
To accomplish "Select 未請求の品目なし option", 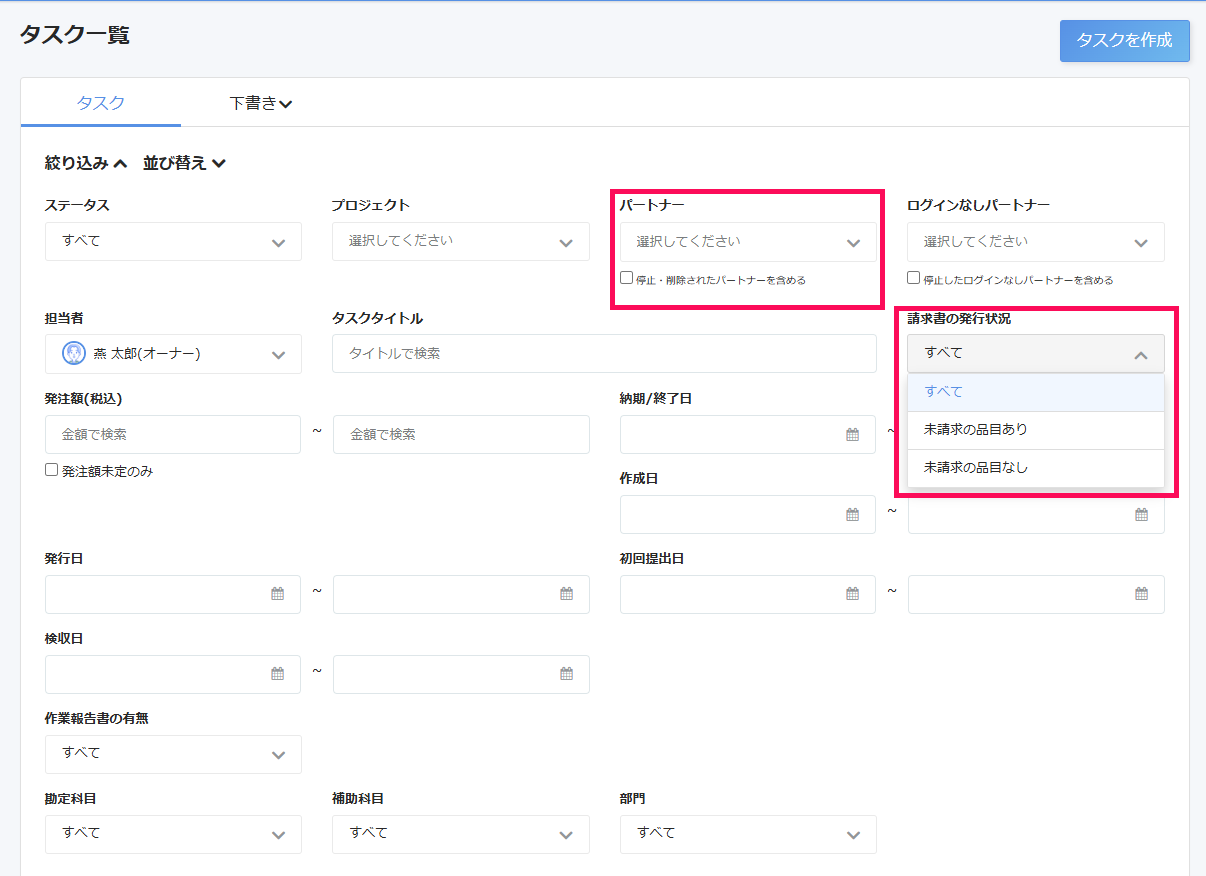I will (1036, 468).
